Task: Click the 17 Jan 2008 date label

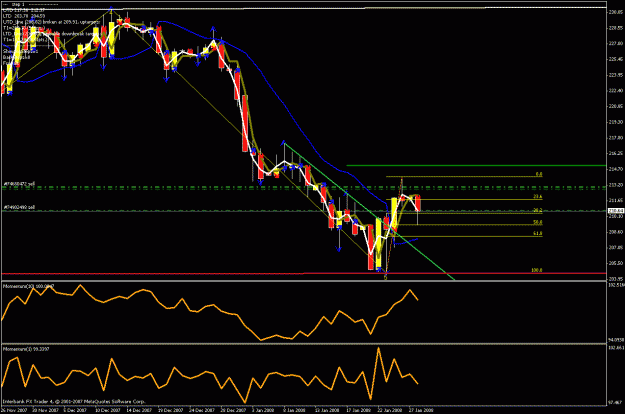Action: 357,410
